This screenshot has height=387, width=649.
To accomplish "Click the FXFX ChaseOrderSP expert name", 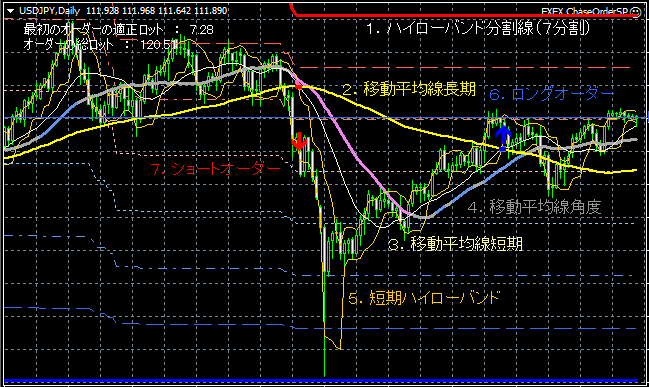I will click(585, 12).
